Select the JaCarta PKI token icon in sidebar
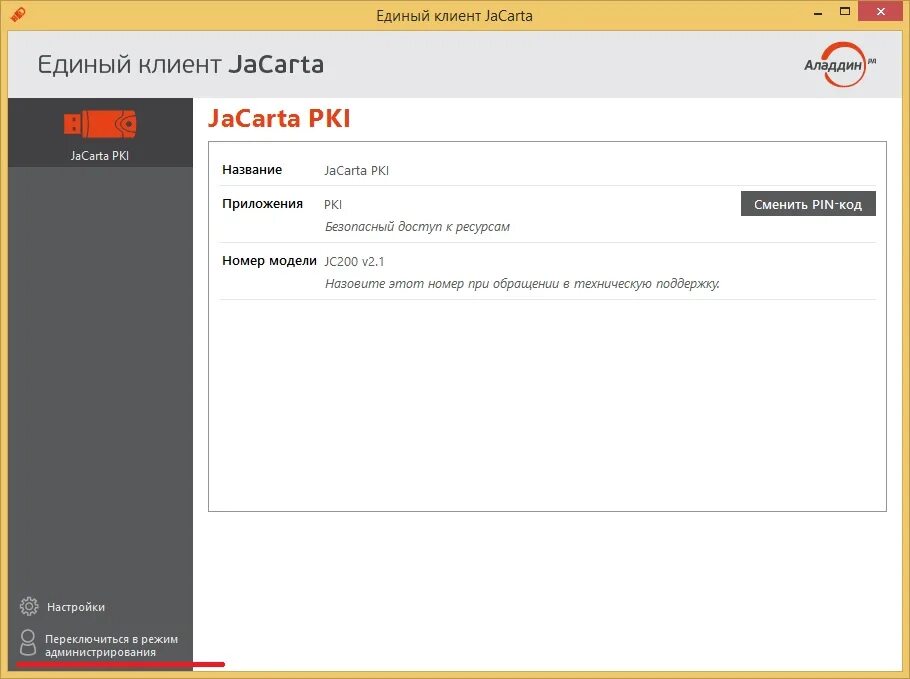This screenshot has width=910, height=679. pos(100,124)
